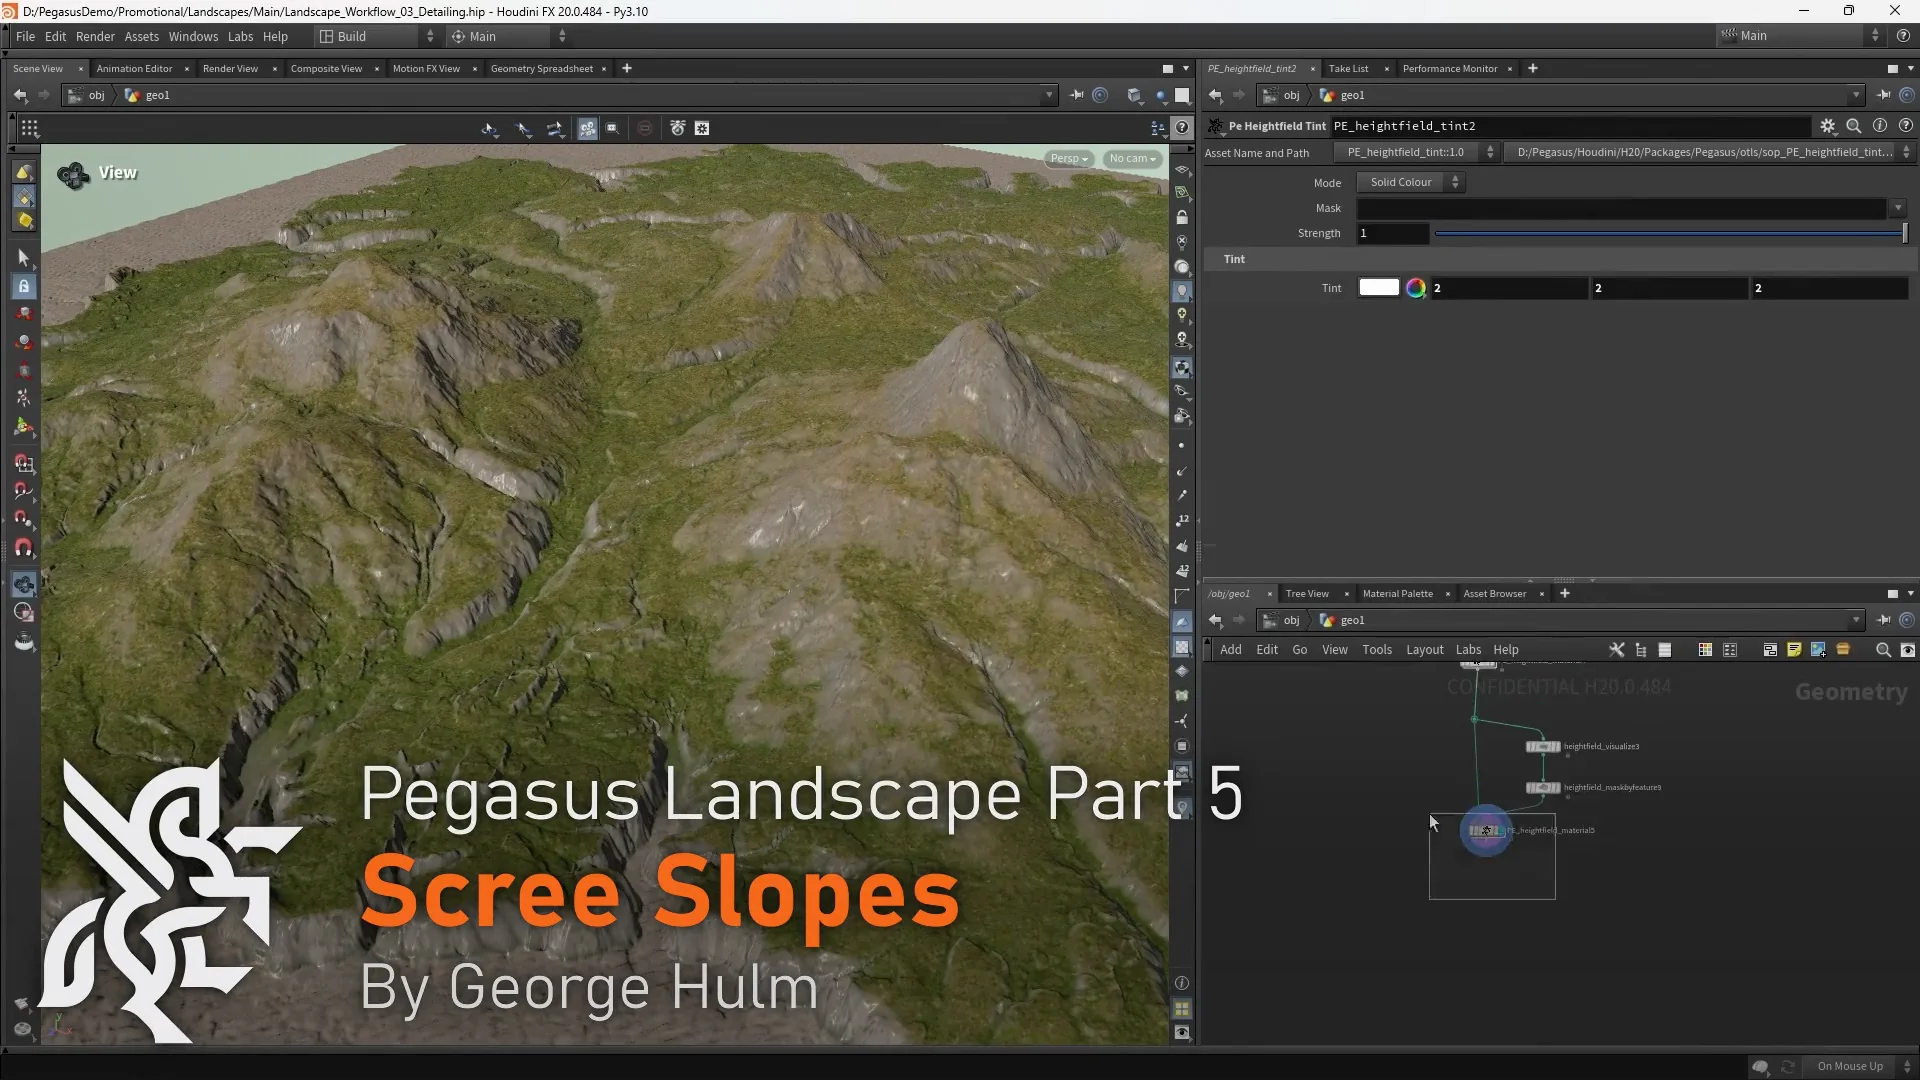Open the network search magnifier icon
Screen dimensions: 1920x1080
point(1882,650)
